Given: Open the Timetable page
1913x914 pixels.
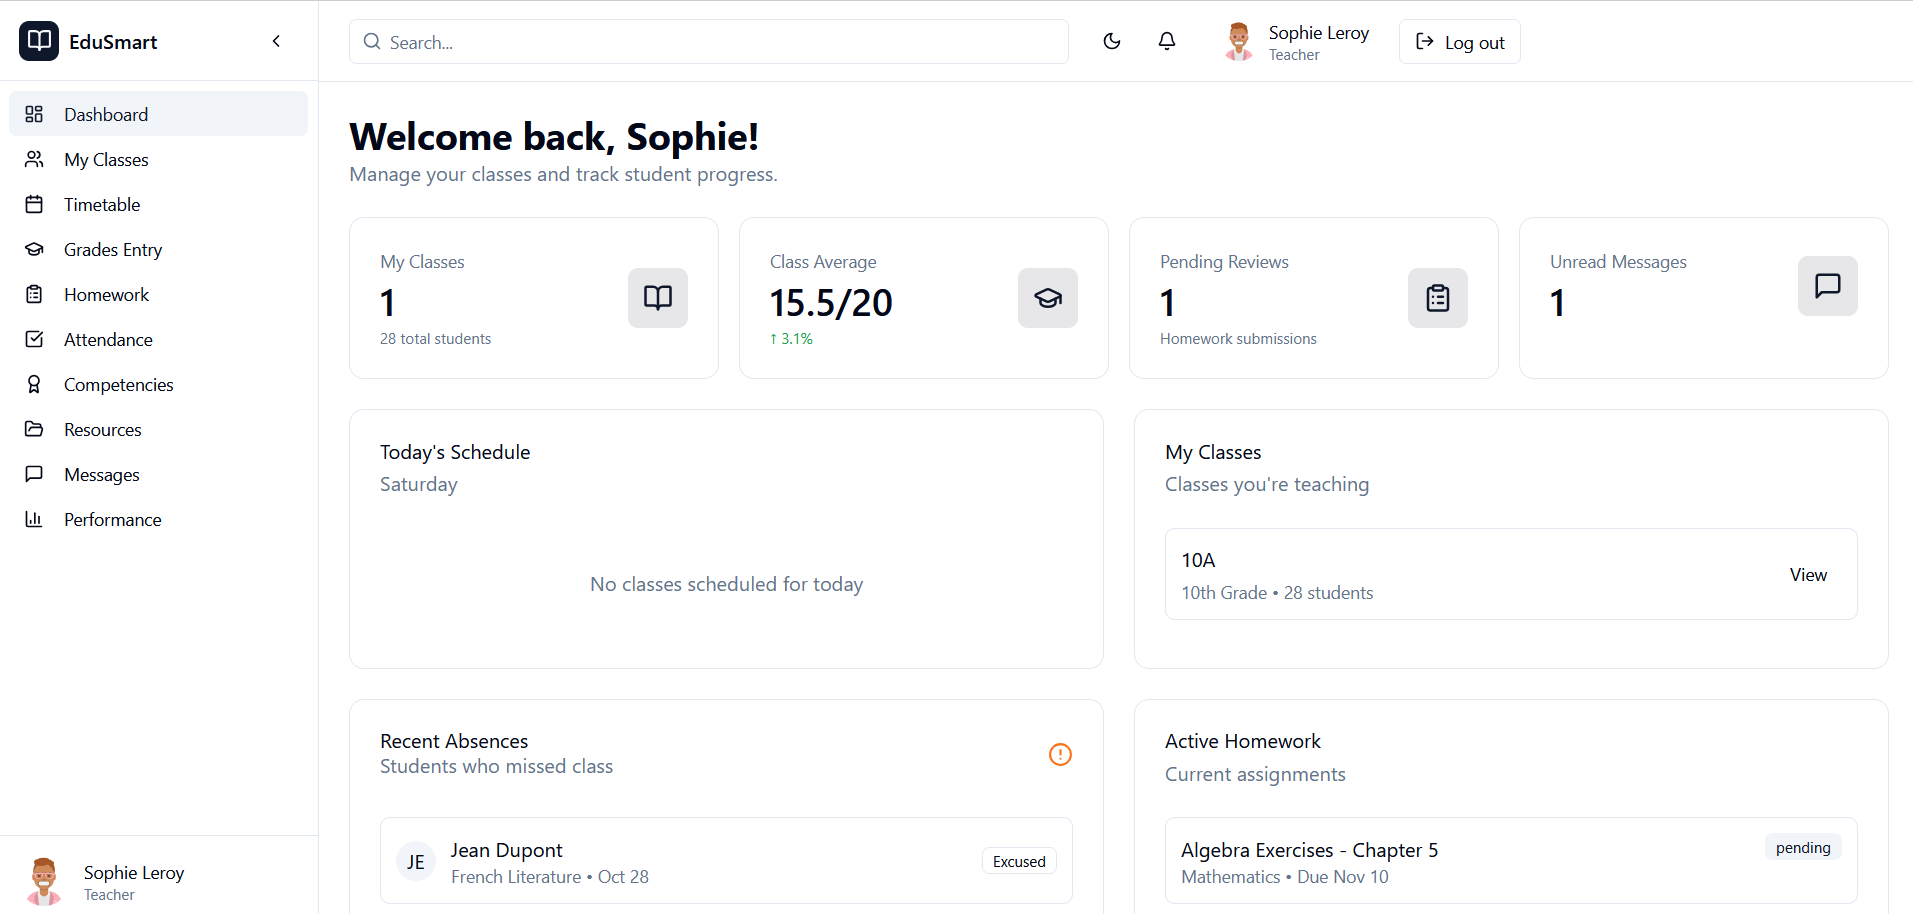Looking at the screenshot, I should click(x=102, y=205).
